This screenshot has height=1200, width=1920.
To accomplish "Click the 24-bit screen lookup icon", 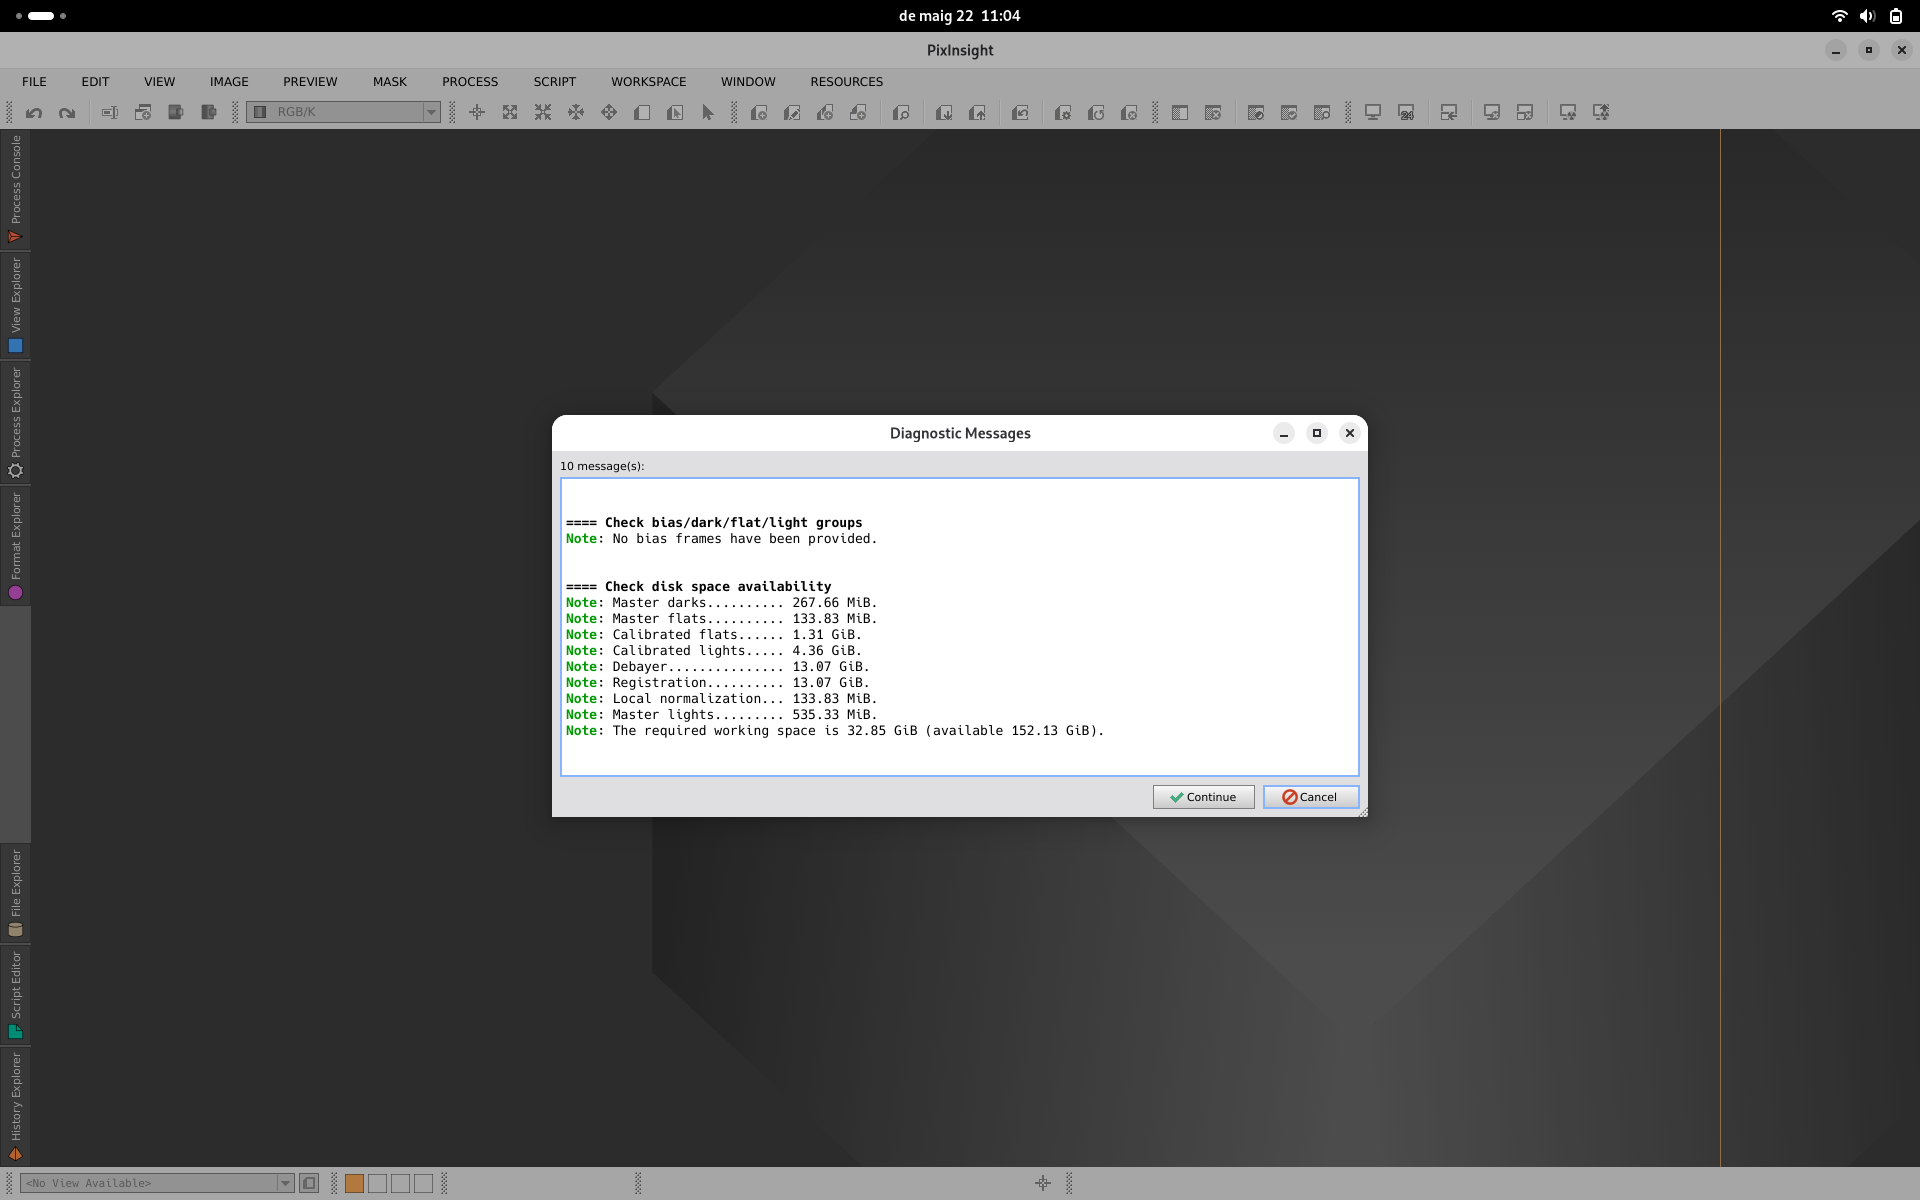I will pos(1406,113).
